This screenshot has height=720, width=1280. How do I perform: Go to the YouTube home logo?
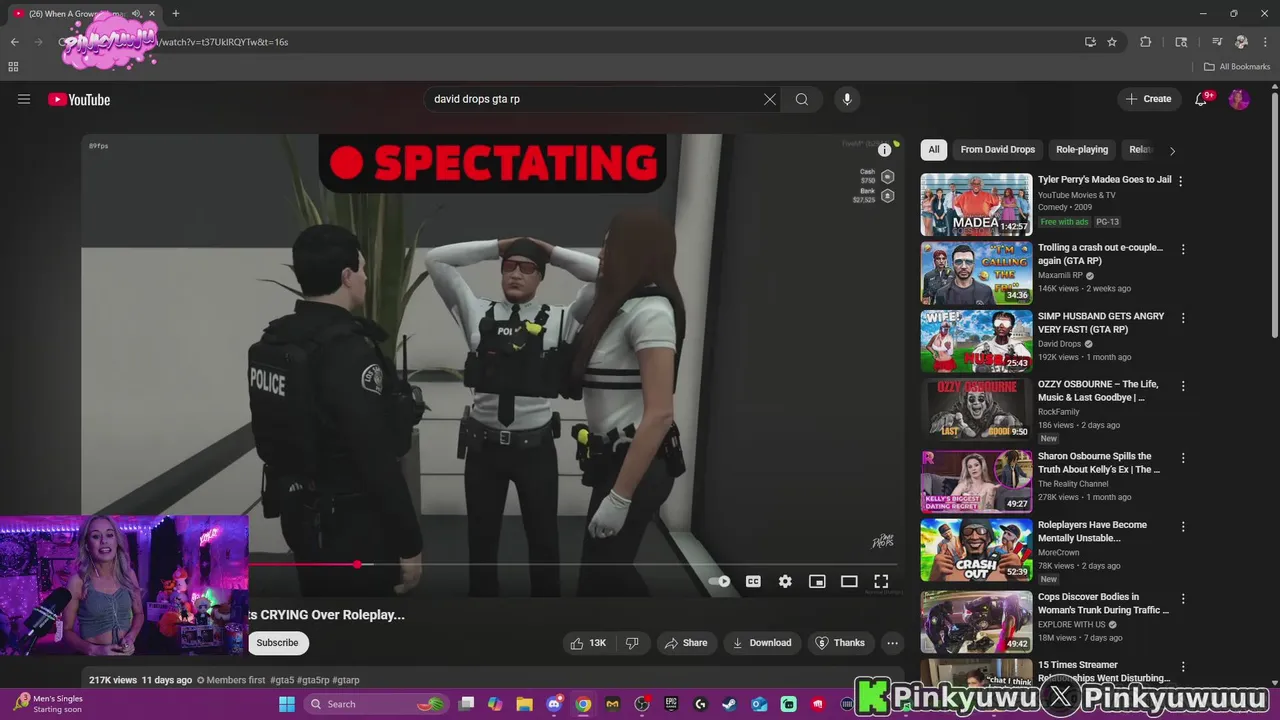pos(79,99)
